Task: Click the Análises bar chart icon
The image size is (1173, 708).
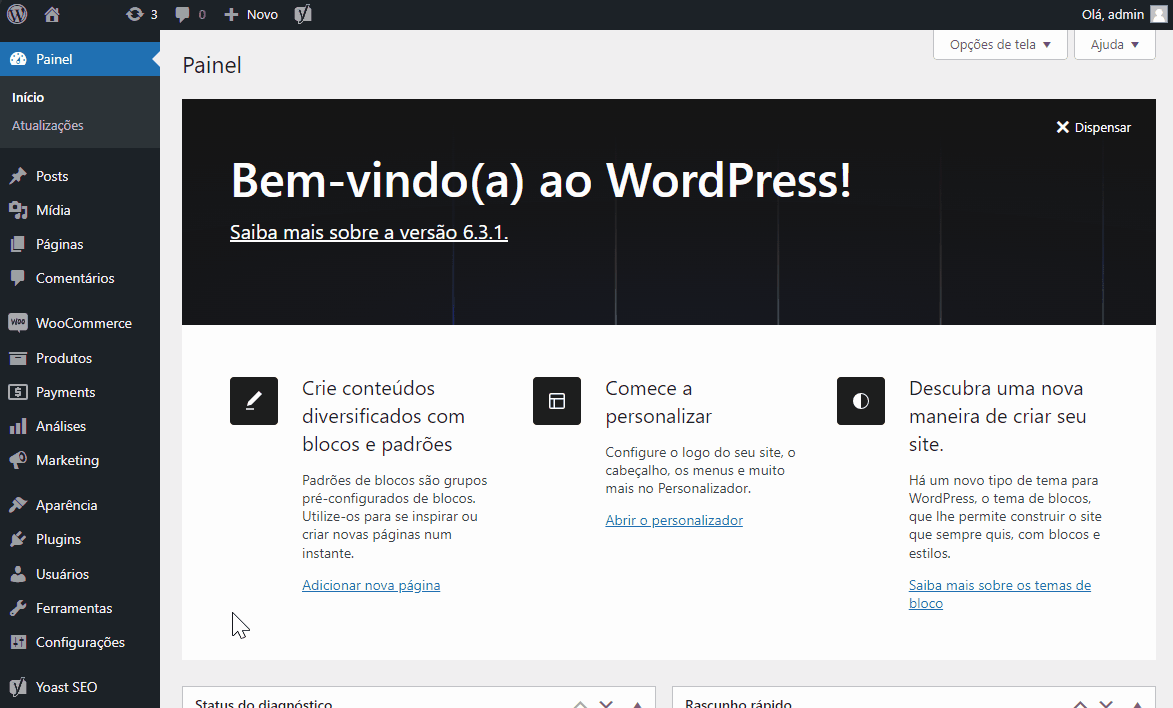Action: click(18, 426)
